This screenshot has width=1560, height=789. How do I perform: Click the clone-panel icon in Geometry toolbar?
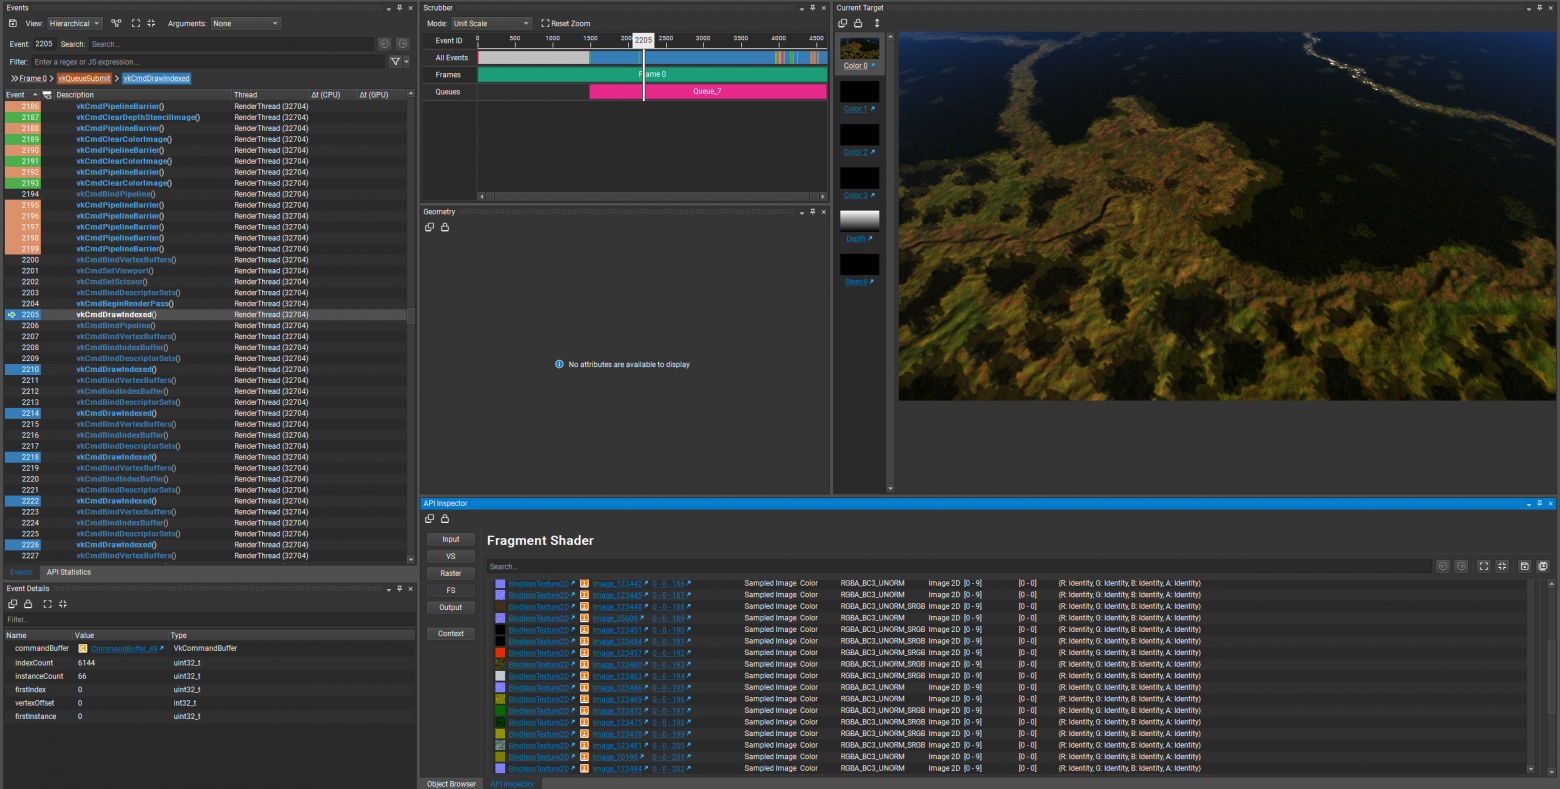429,227
